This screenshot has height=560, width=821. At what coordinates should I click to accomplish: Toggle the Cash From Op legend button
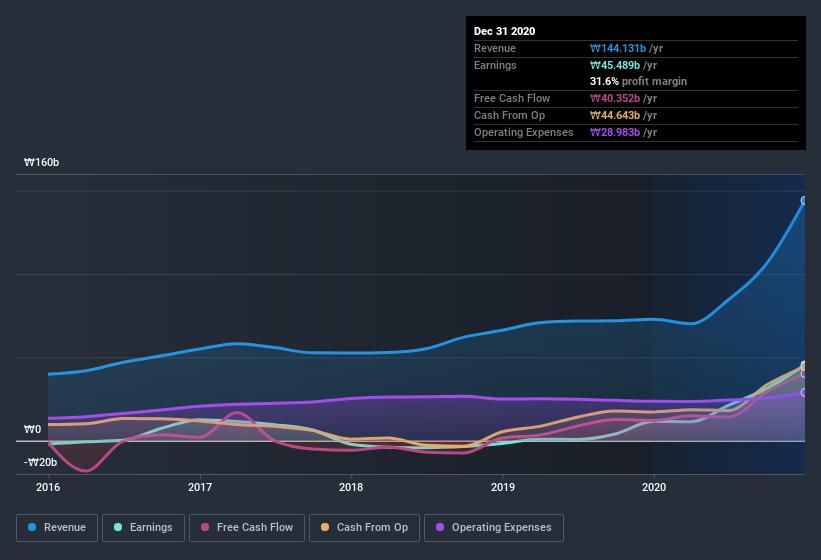(372, 527)
